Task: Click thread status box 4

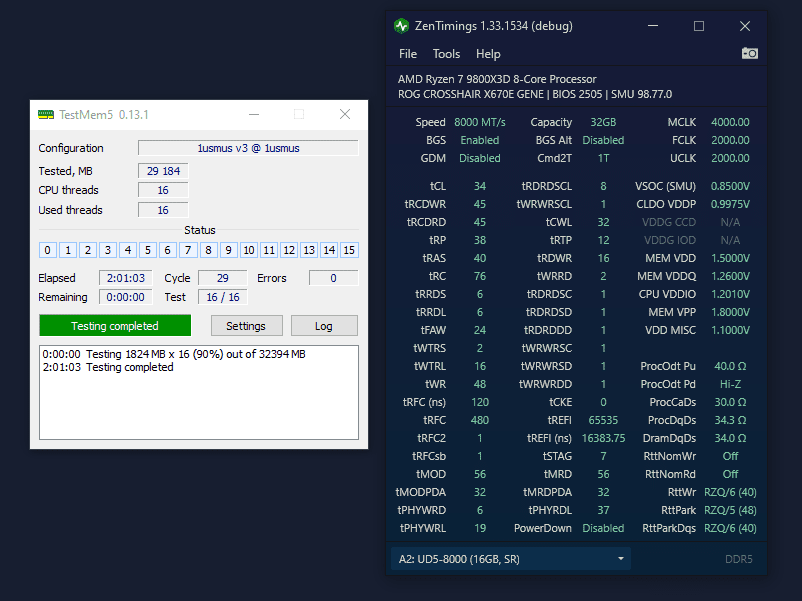Action: pyautogui.click(x=128, y=250)
